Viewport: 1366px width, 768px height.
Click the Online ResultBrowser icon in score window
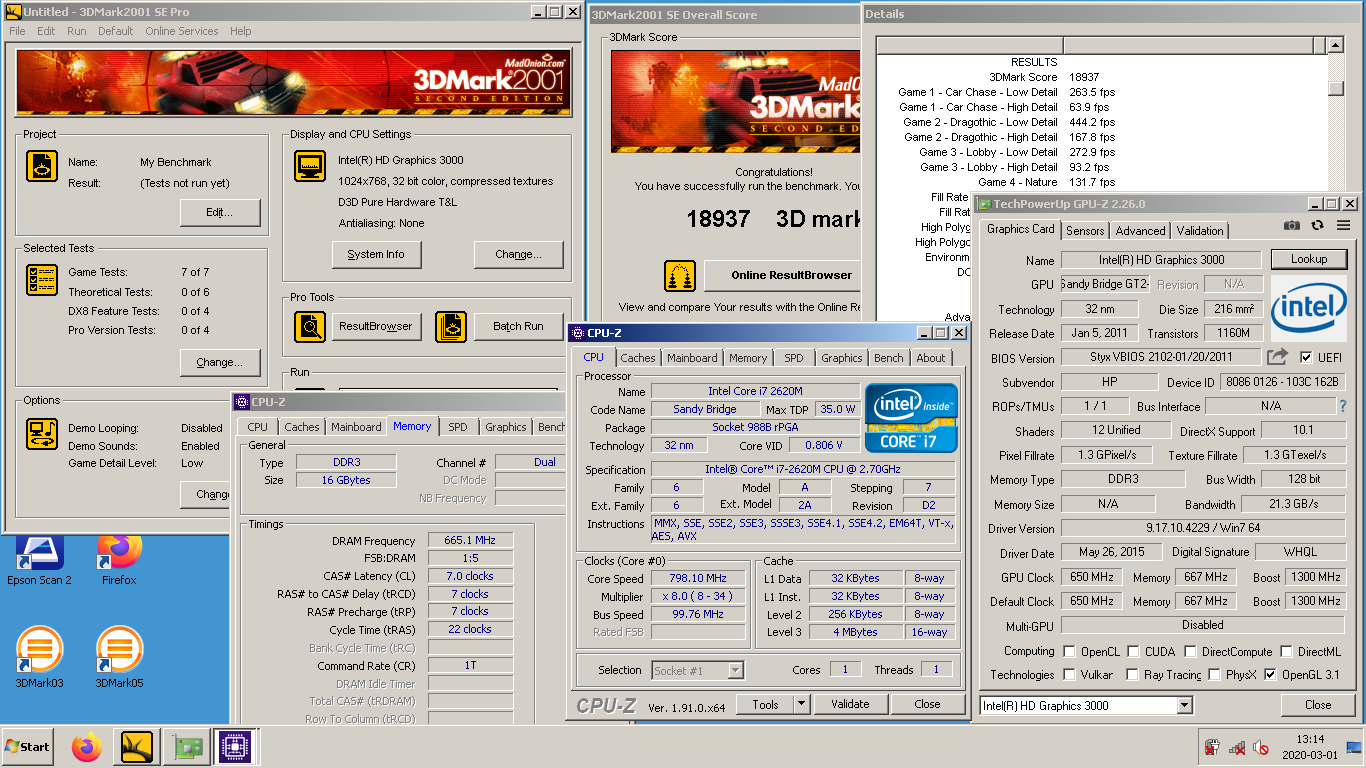pos(680,276)
